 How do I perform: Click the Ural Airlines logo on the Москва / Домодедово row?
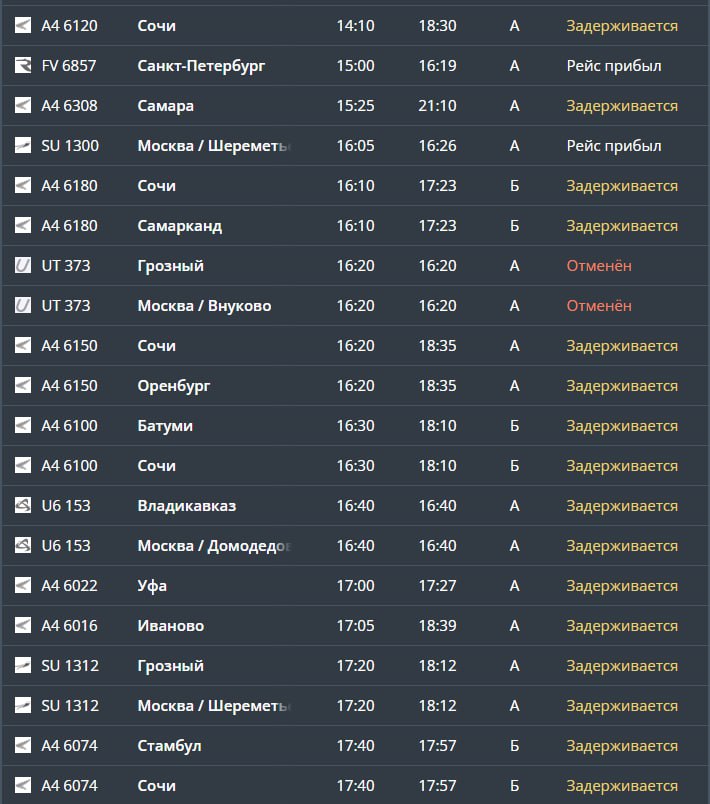point(23,546)
